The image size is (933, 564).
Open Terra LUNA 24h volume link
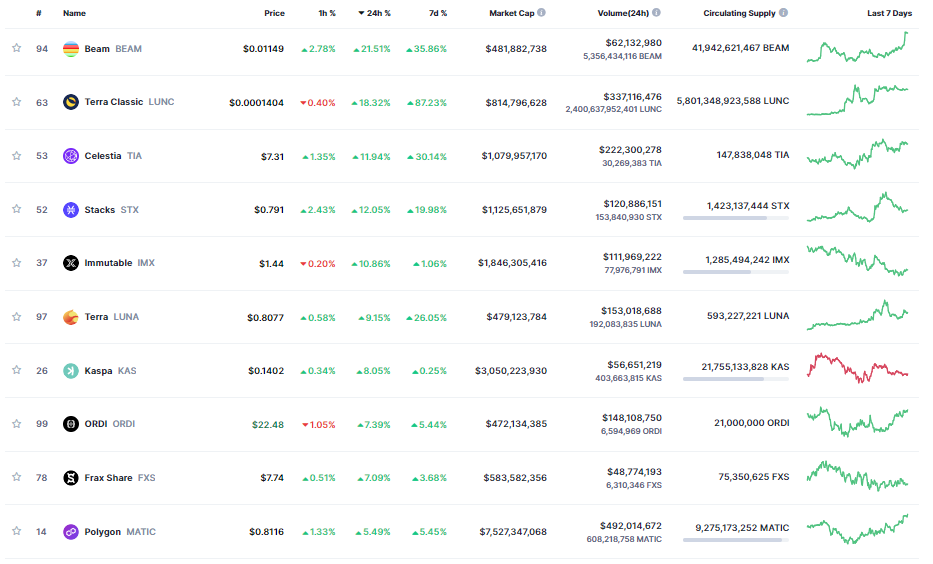[x=632, y=311]
